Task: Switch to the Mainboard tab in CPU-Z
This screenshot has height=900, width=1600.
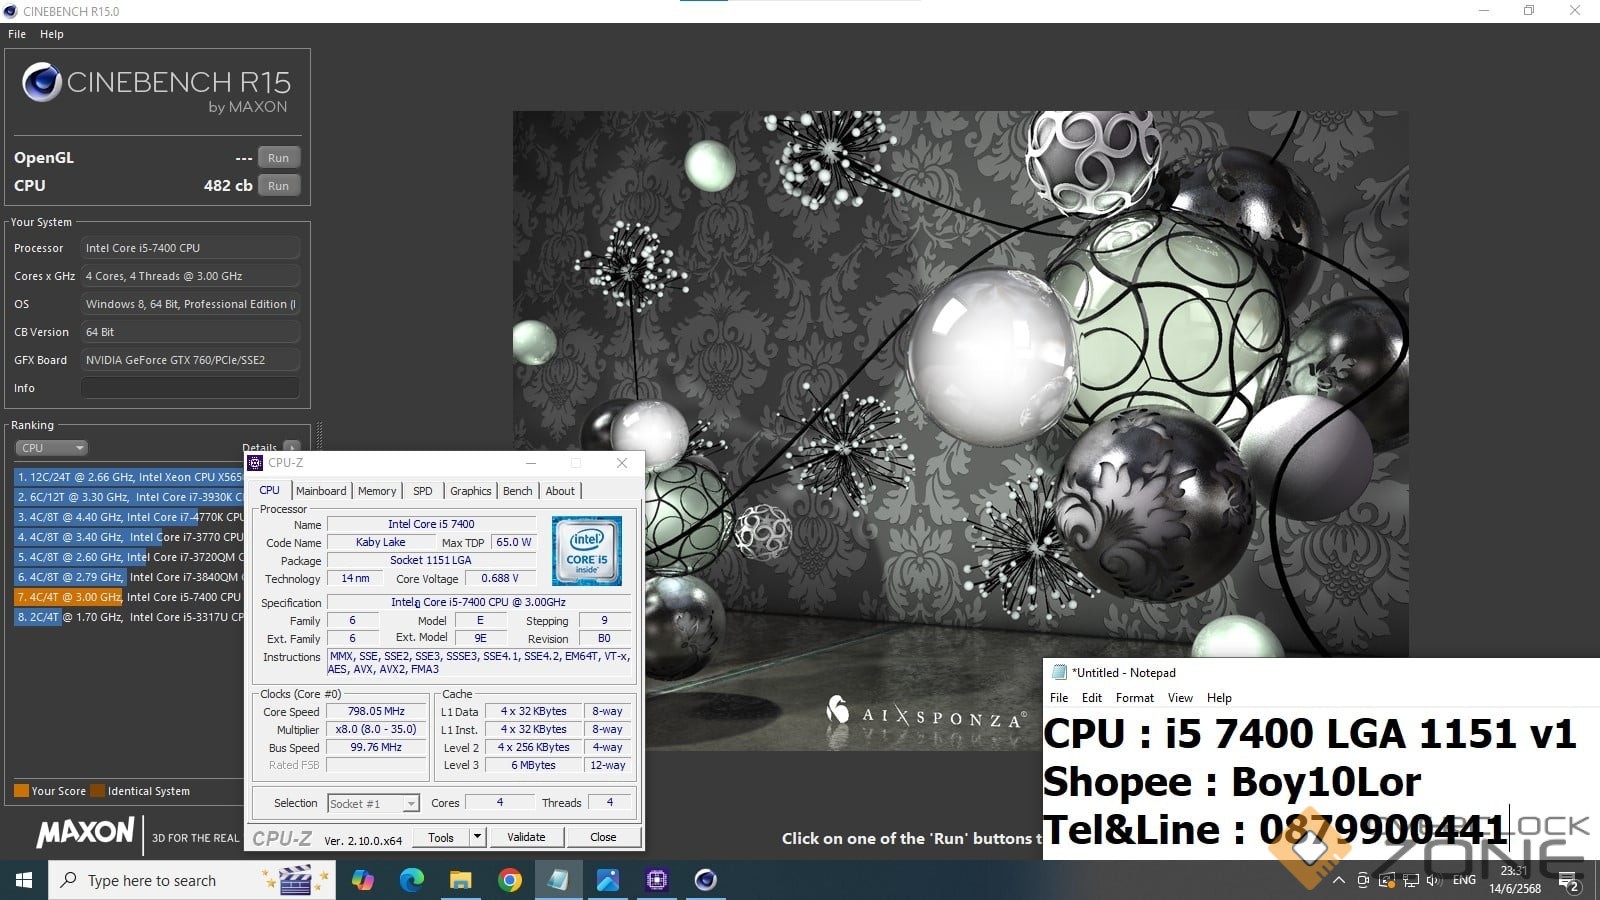Action: [321, 491]
